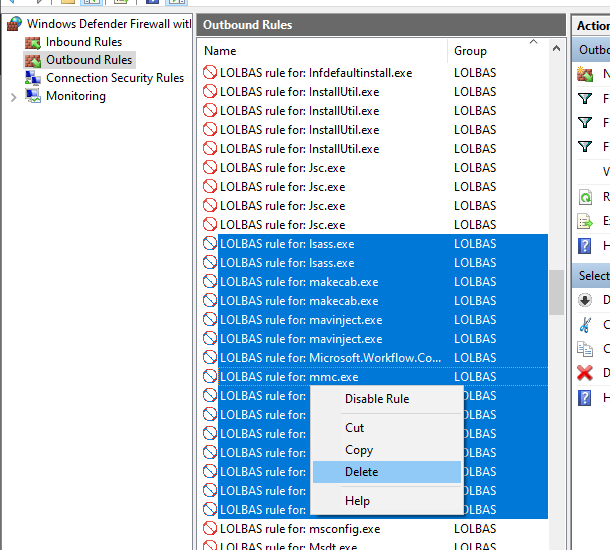
Task: Click the rule list vertical scrollbar thumb
Action: [556, 292]
